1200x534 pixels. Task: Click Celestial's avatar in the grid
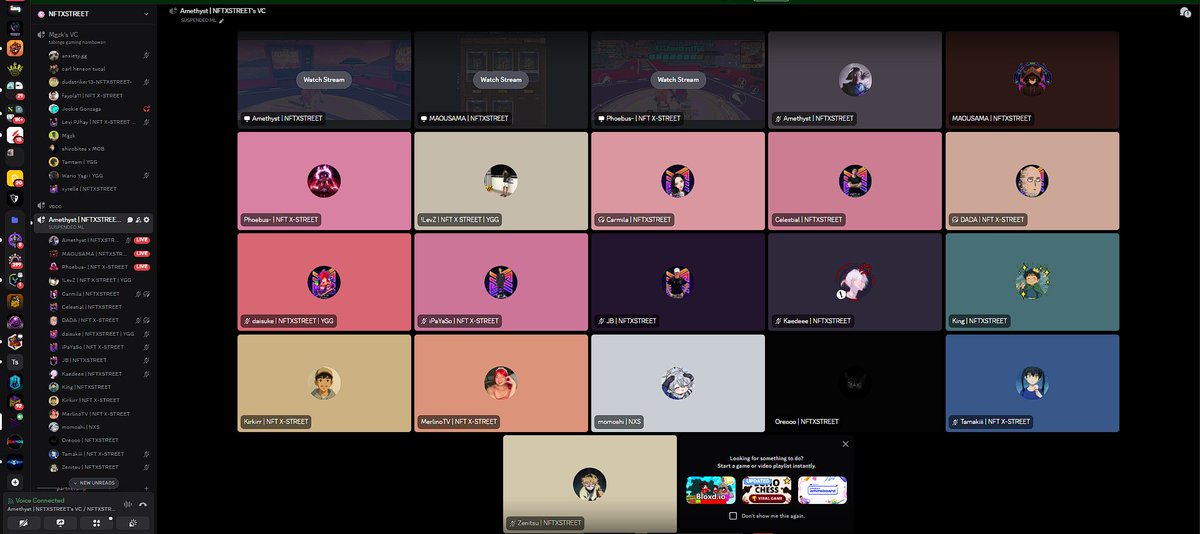point(855,180)
